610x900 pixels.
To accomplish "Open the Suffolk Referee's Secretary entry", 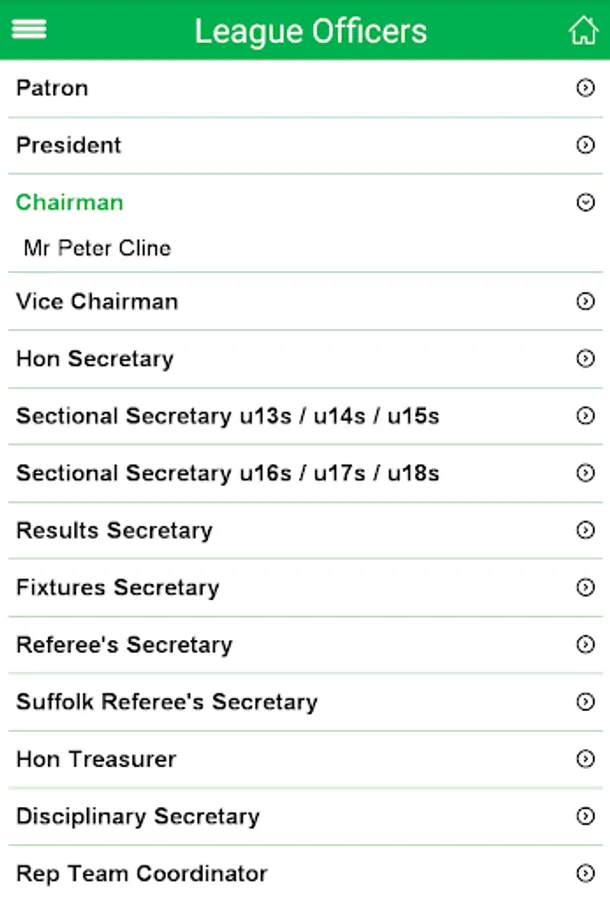I will pyautogui.click(x=167, y=702).
